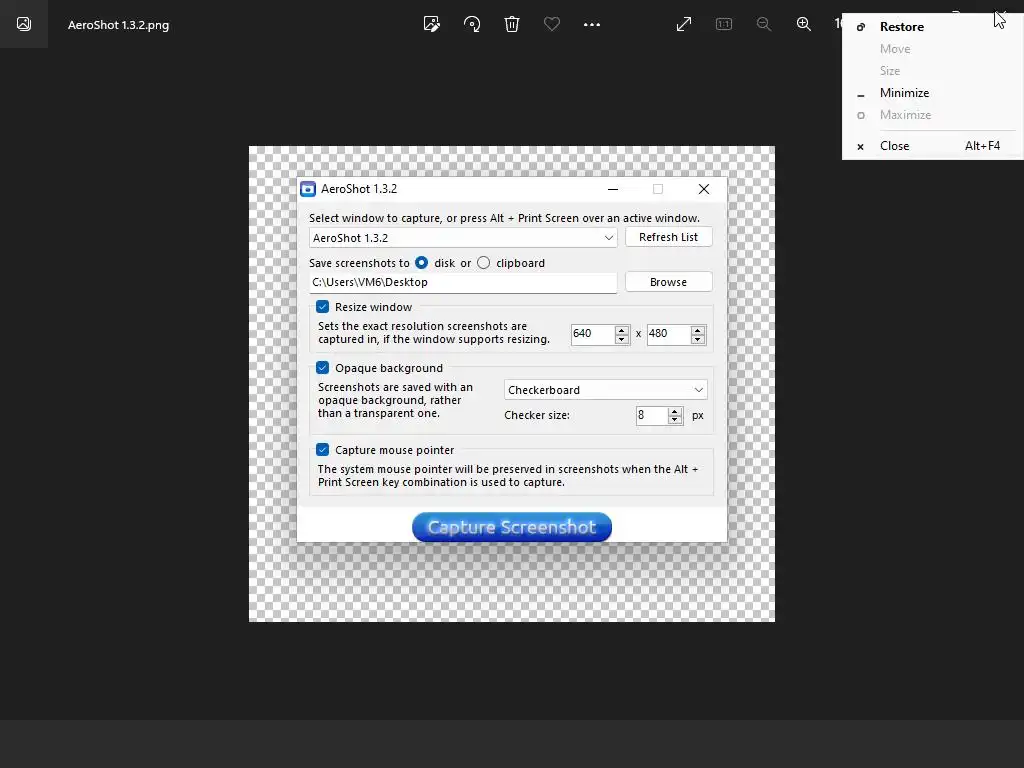The height and width of the screenshot is (768, 1024).
Task: Delete the image with the trash icon
Action: pos(512,24)
